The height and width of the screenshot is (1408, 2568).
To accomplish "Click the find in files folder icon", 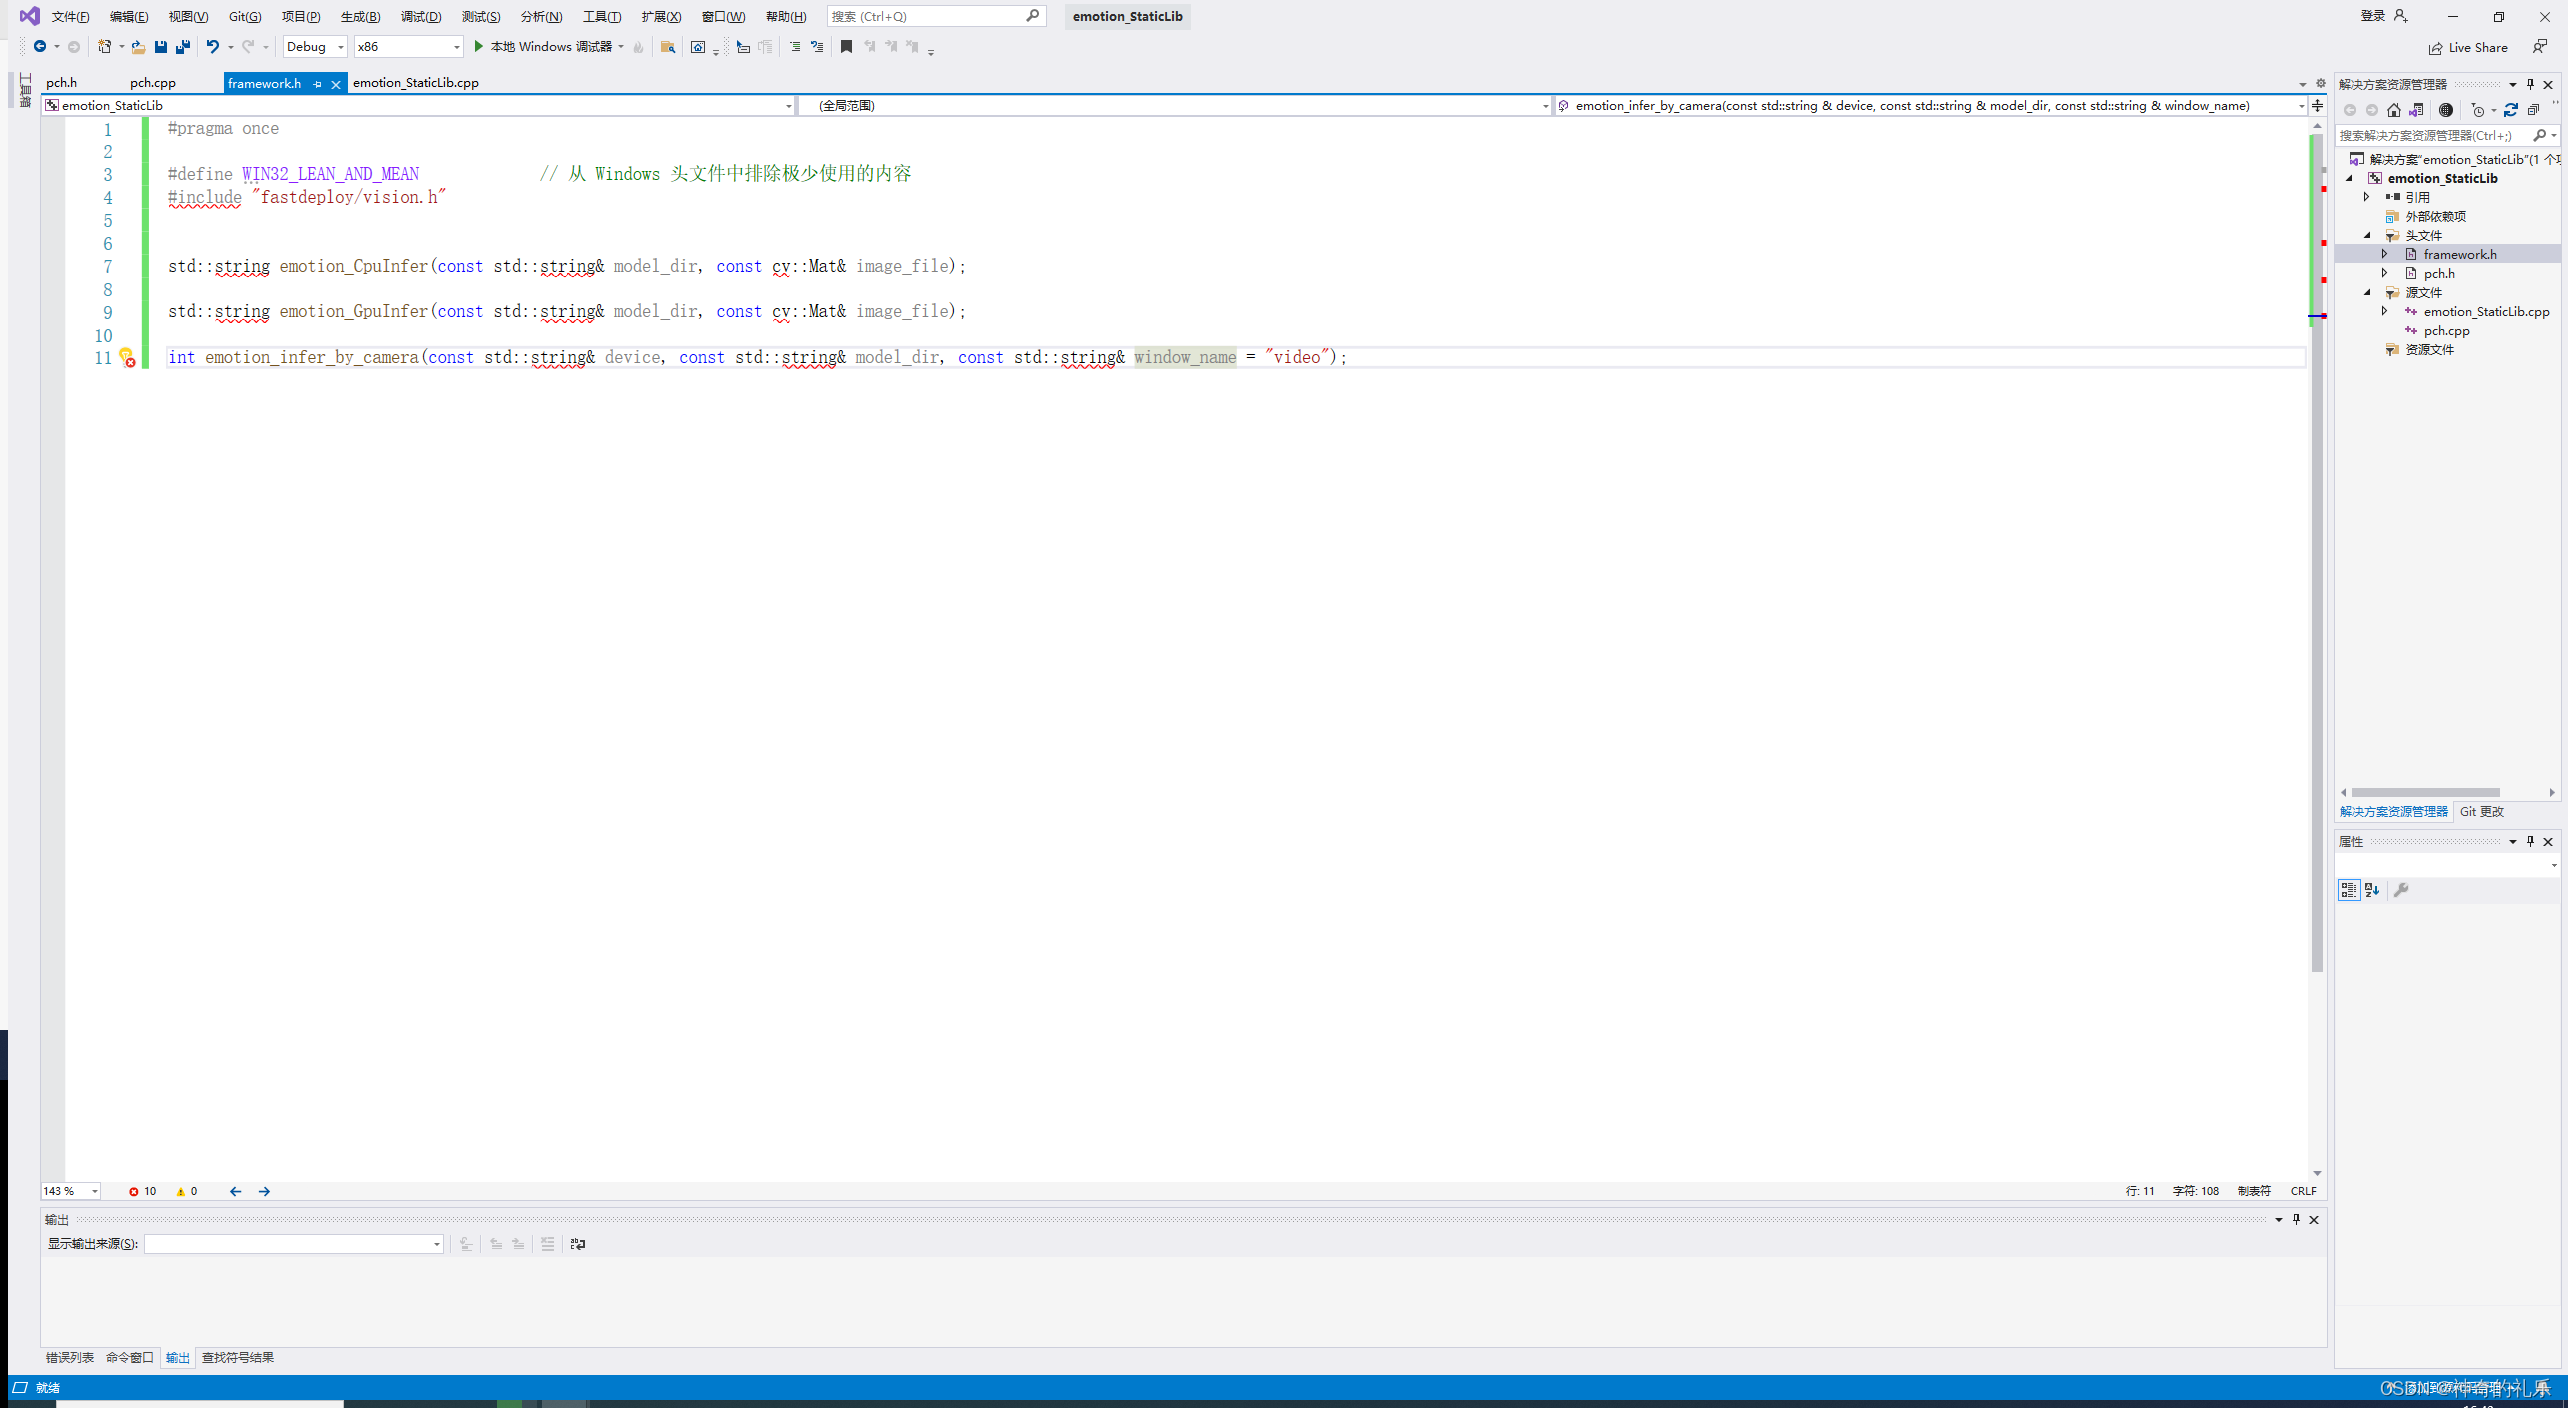I will tap(668, 47).
